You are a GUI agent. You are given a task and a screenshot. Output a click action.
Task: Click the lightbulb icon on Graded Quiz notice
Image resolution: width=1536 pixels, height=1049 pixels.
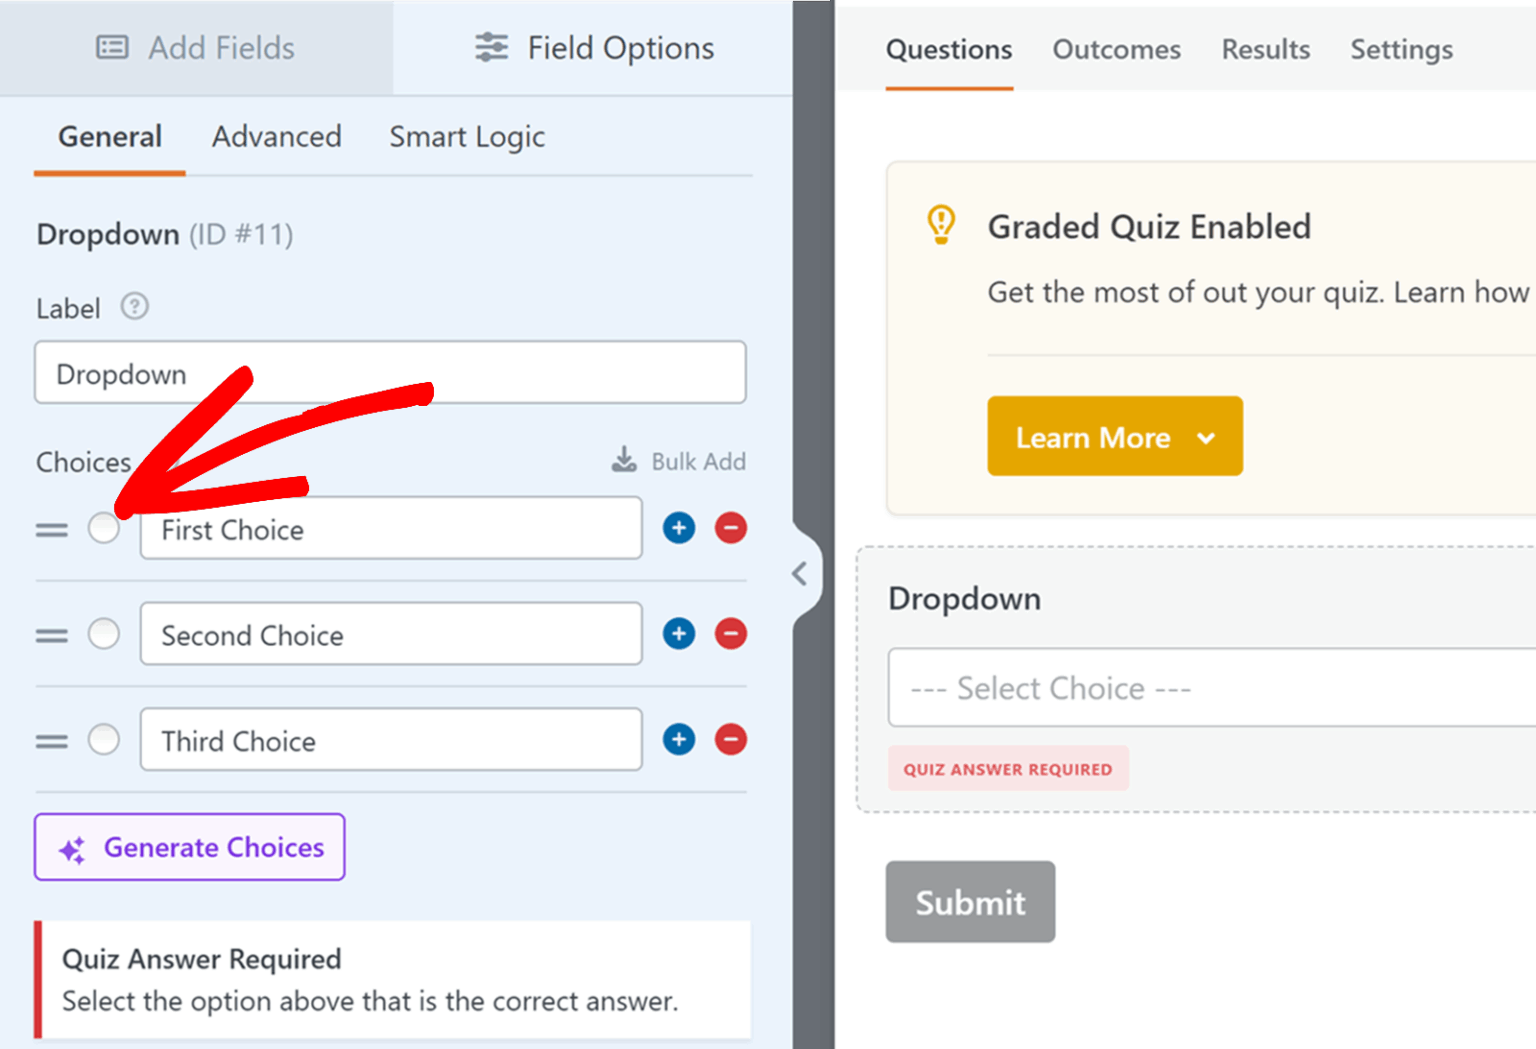(940, 224)
